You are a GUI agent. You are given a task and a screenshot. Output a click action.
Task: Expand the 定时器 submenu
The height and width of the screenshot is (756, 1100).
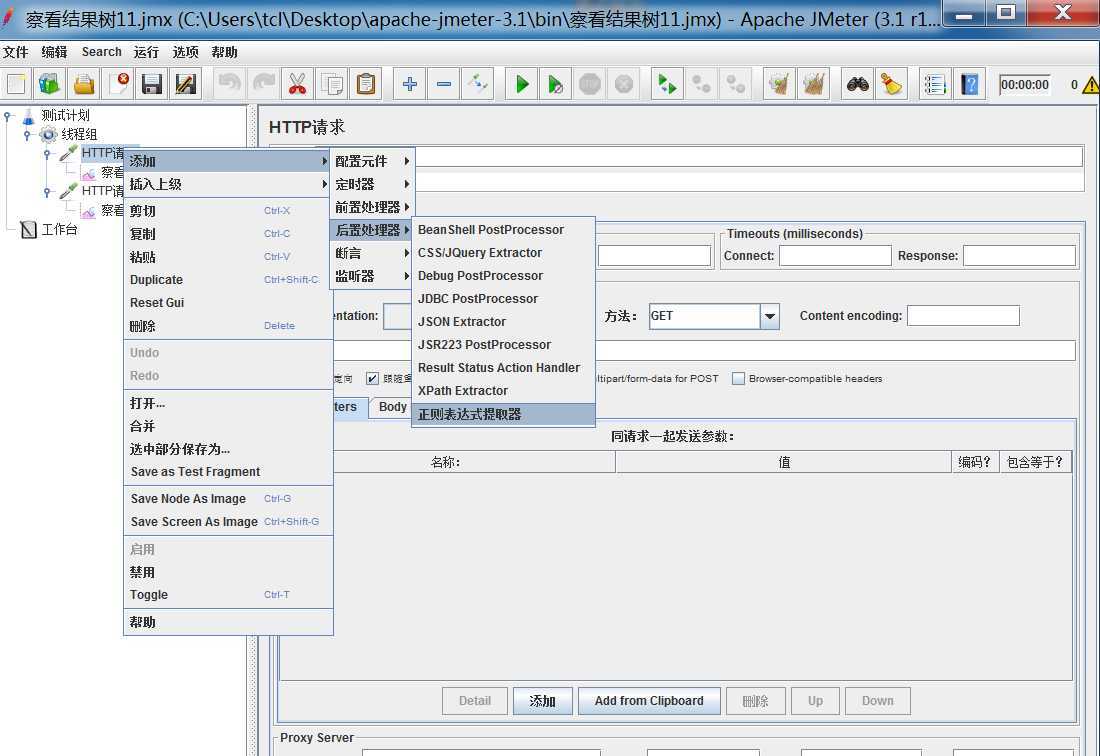pyautogui.click(x=373, y=184)
